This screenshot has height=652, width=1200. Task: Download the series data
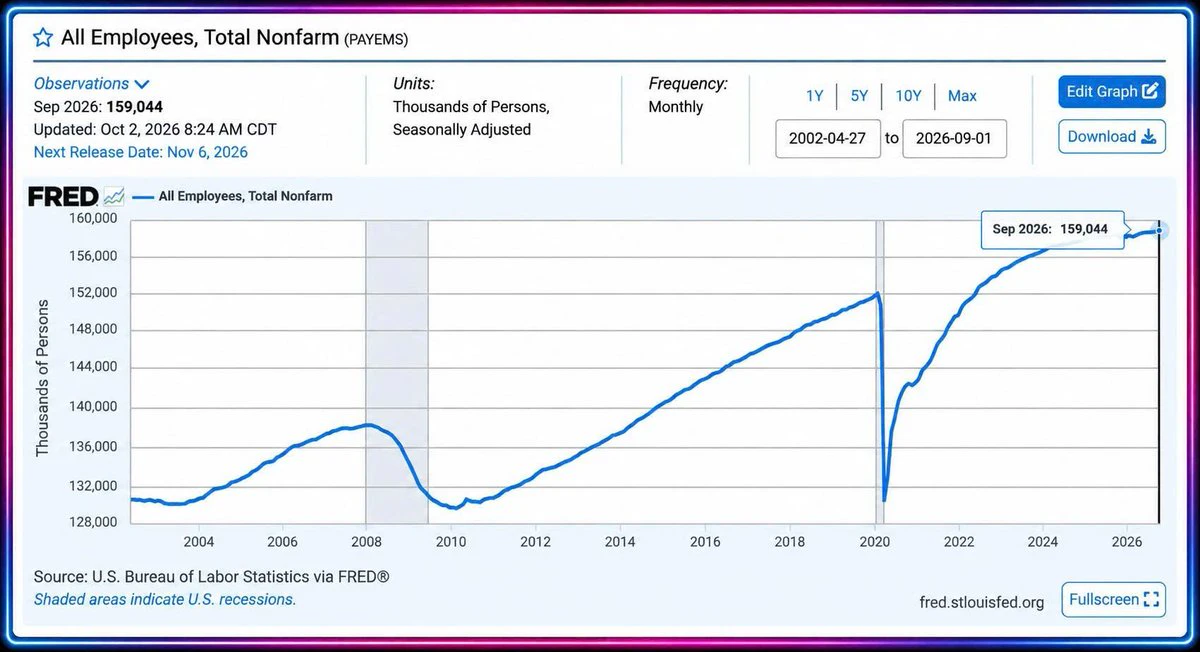1112,137
